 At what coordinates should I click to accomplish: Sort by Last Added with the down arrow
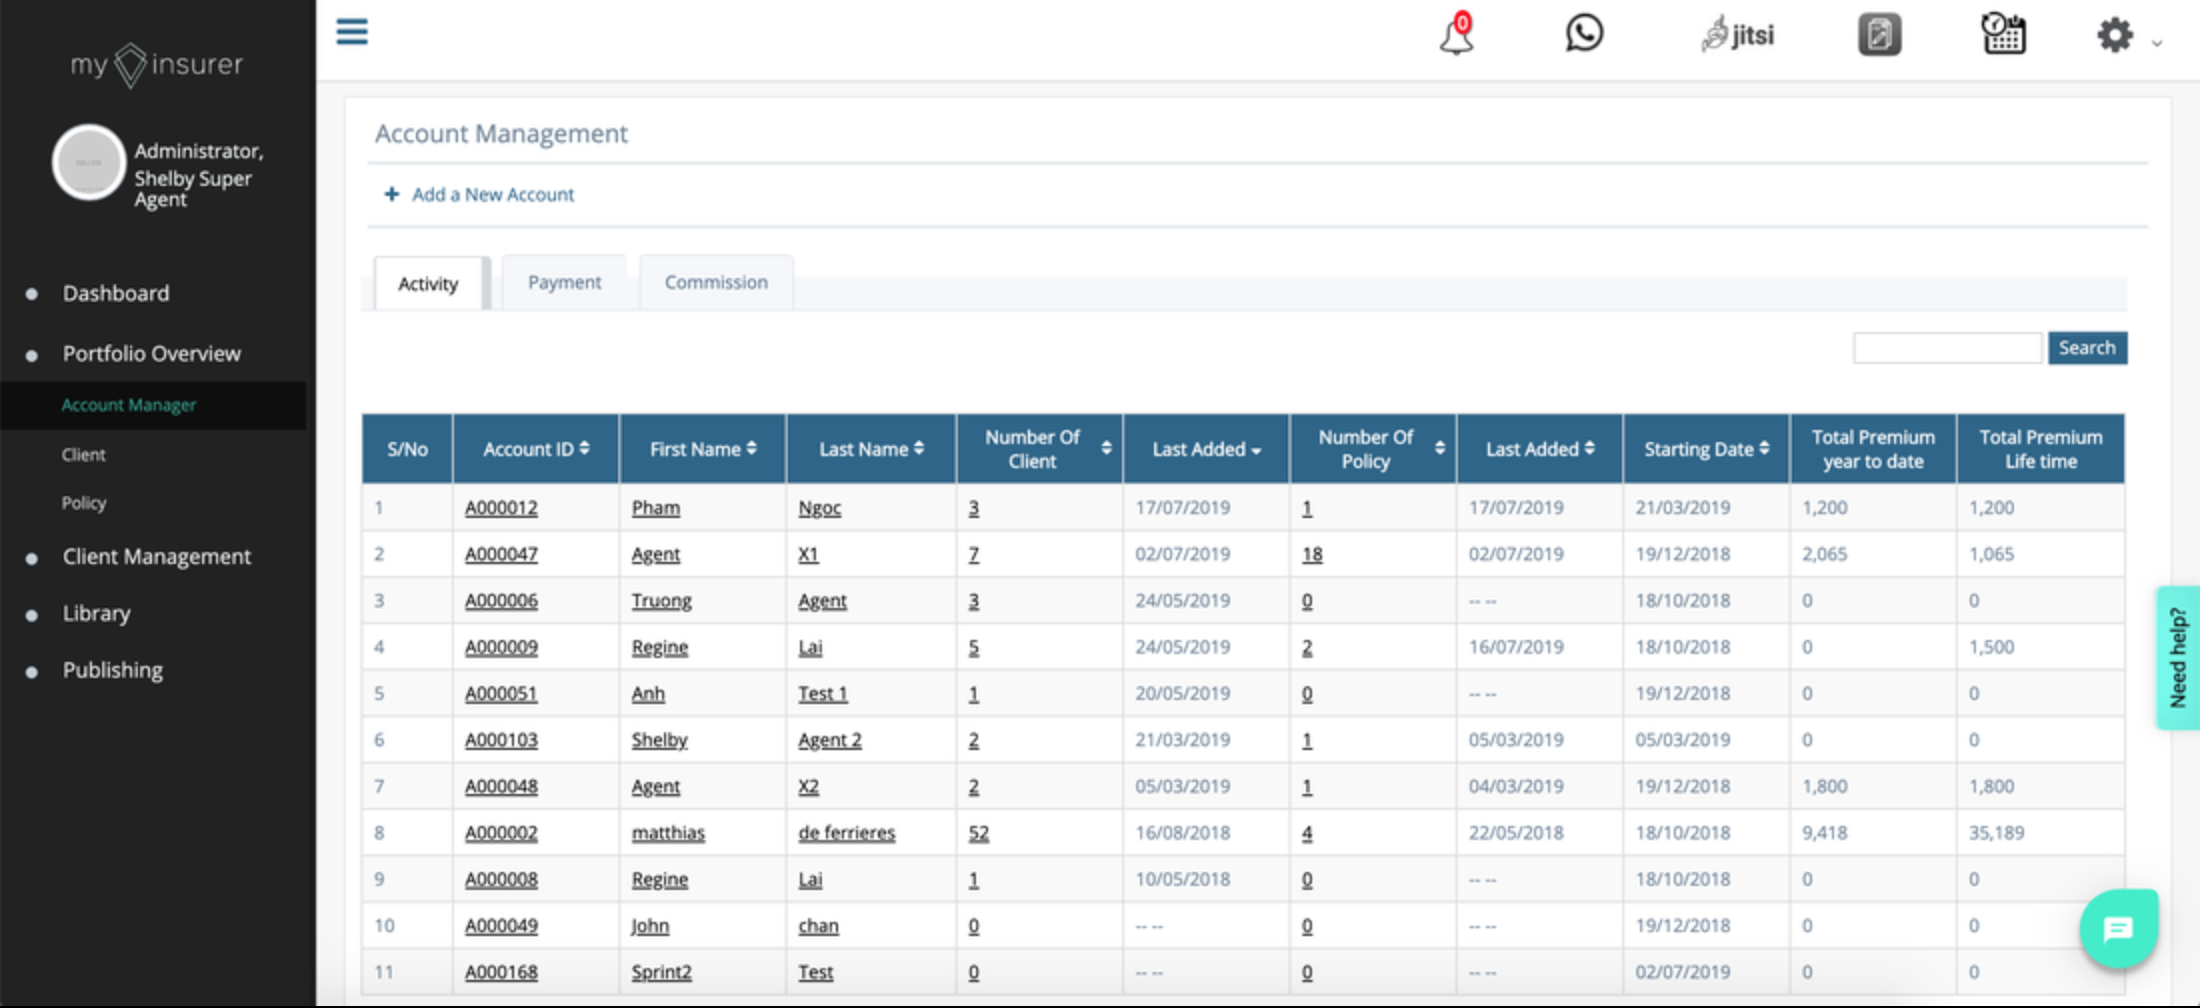pyautogui.click(x=1206, y=449)
